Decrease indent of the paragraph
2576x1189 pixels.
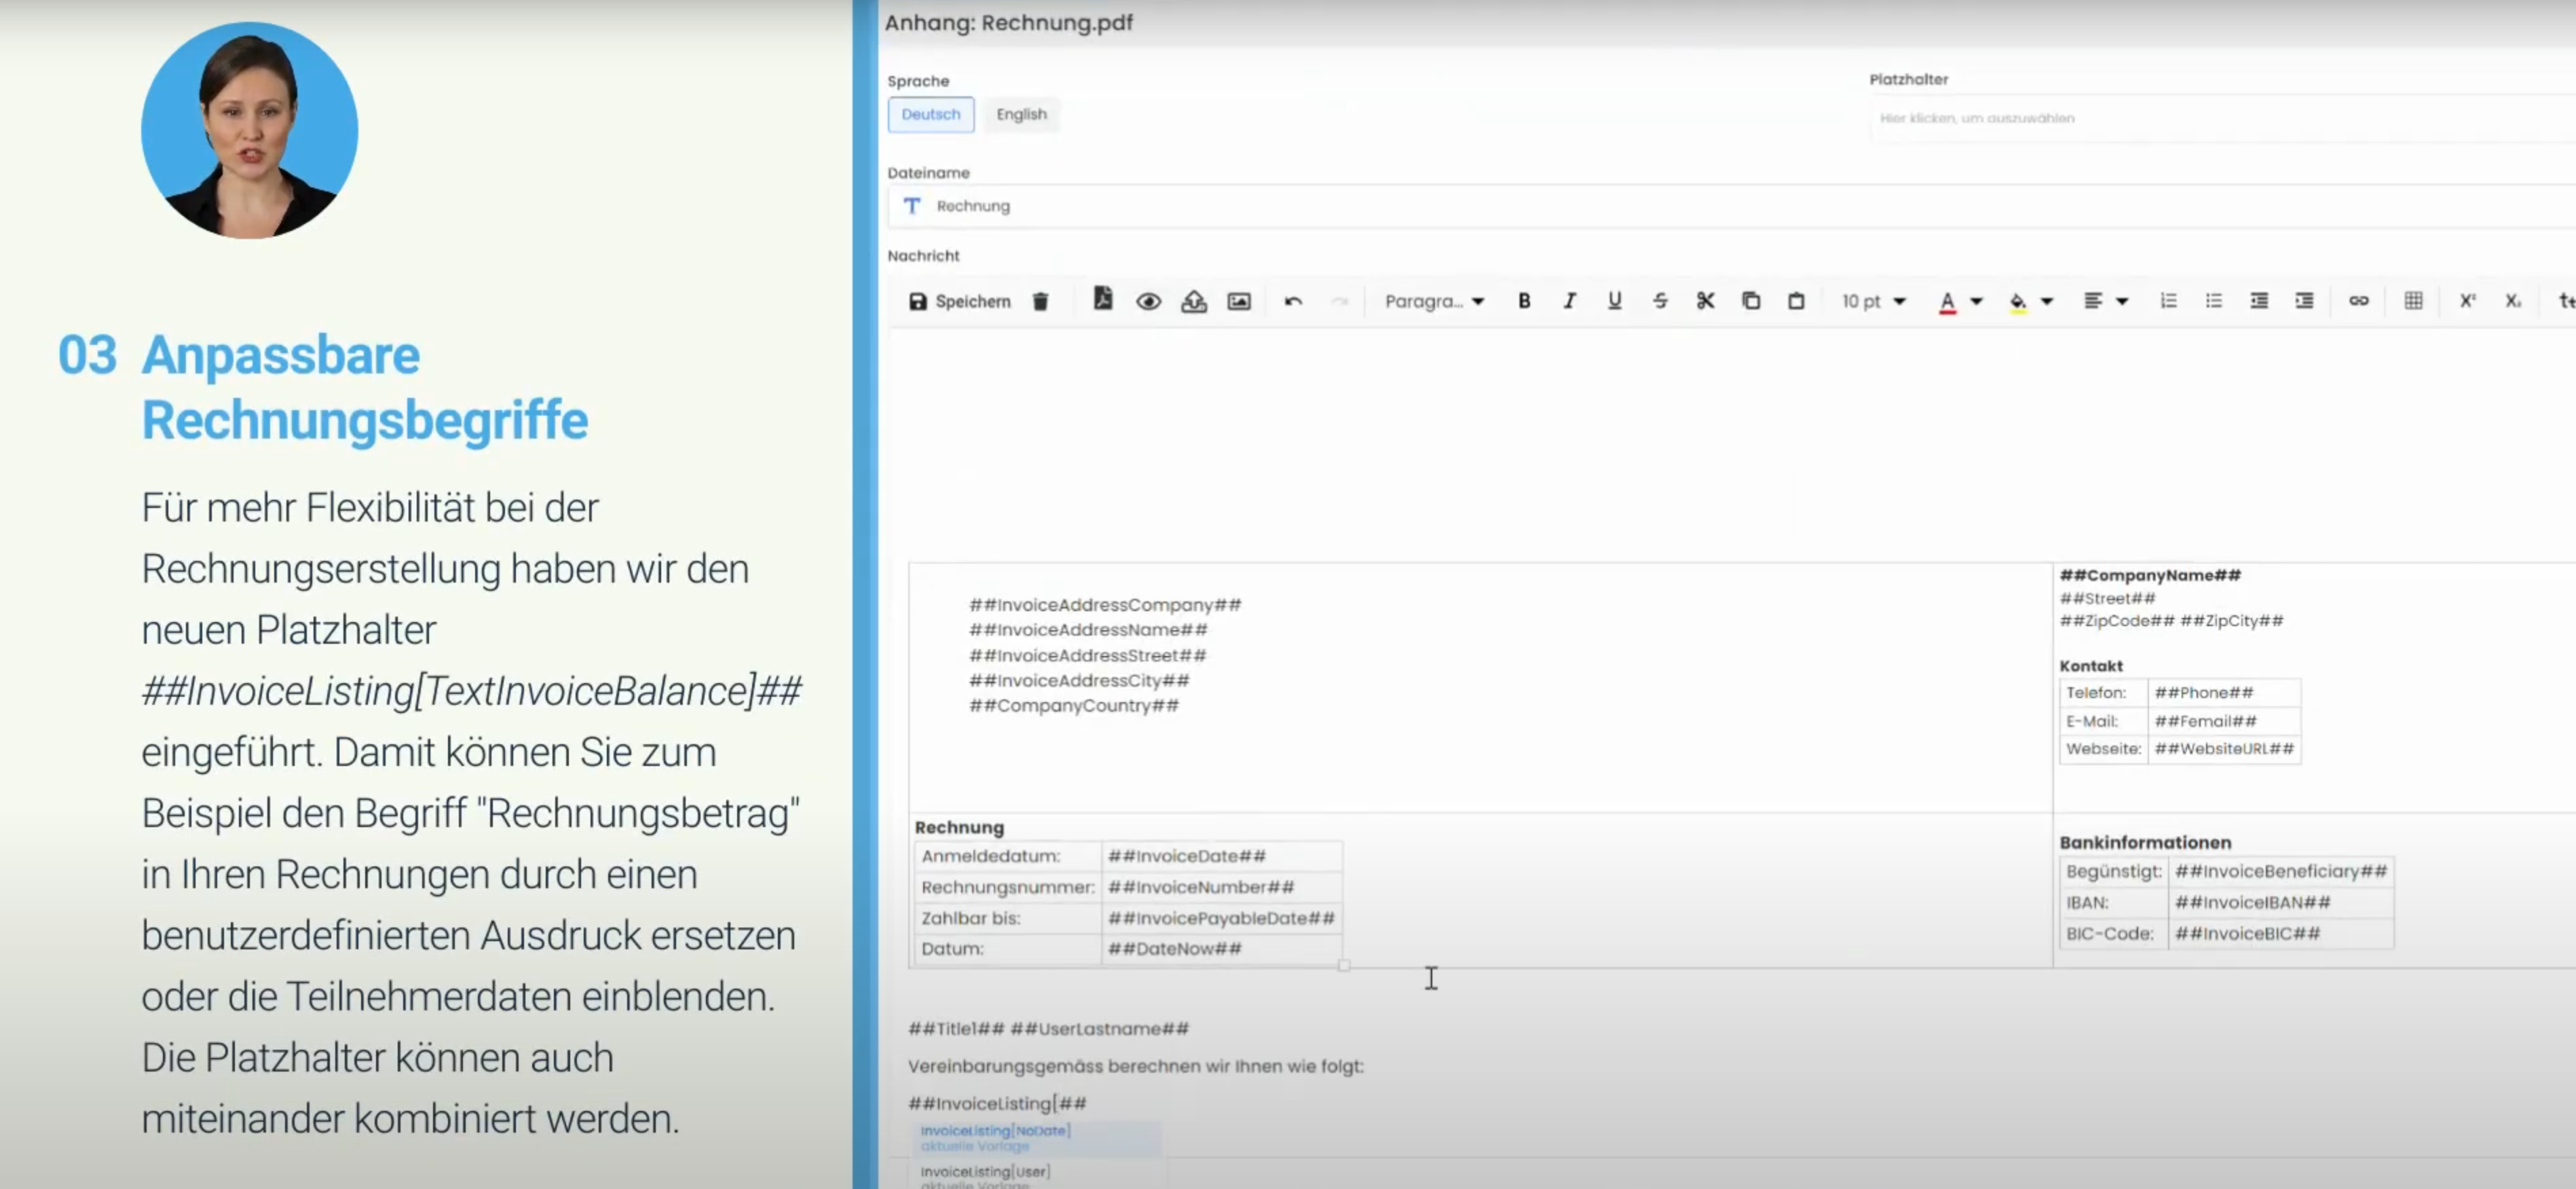pyautogui.click(x=2258, y=301)
